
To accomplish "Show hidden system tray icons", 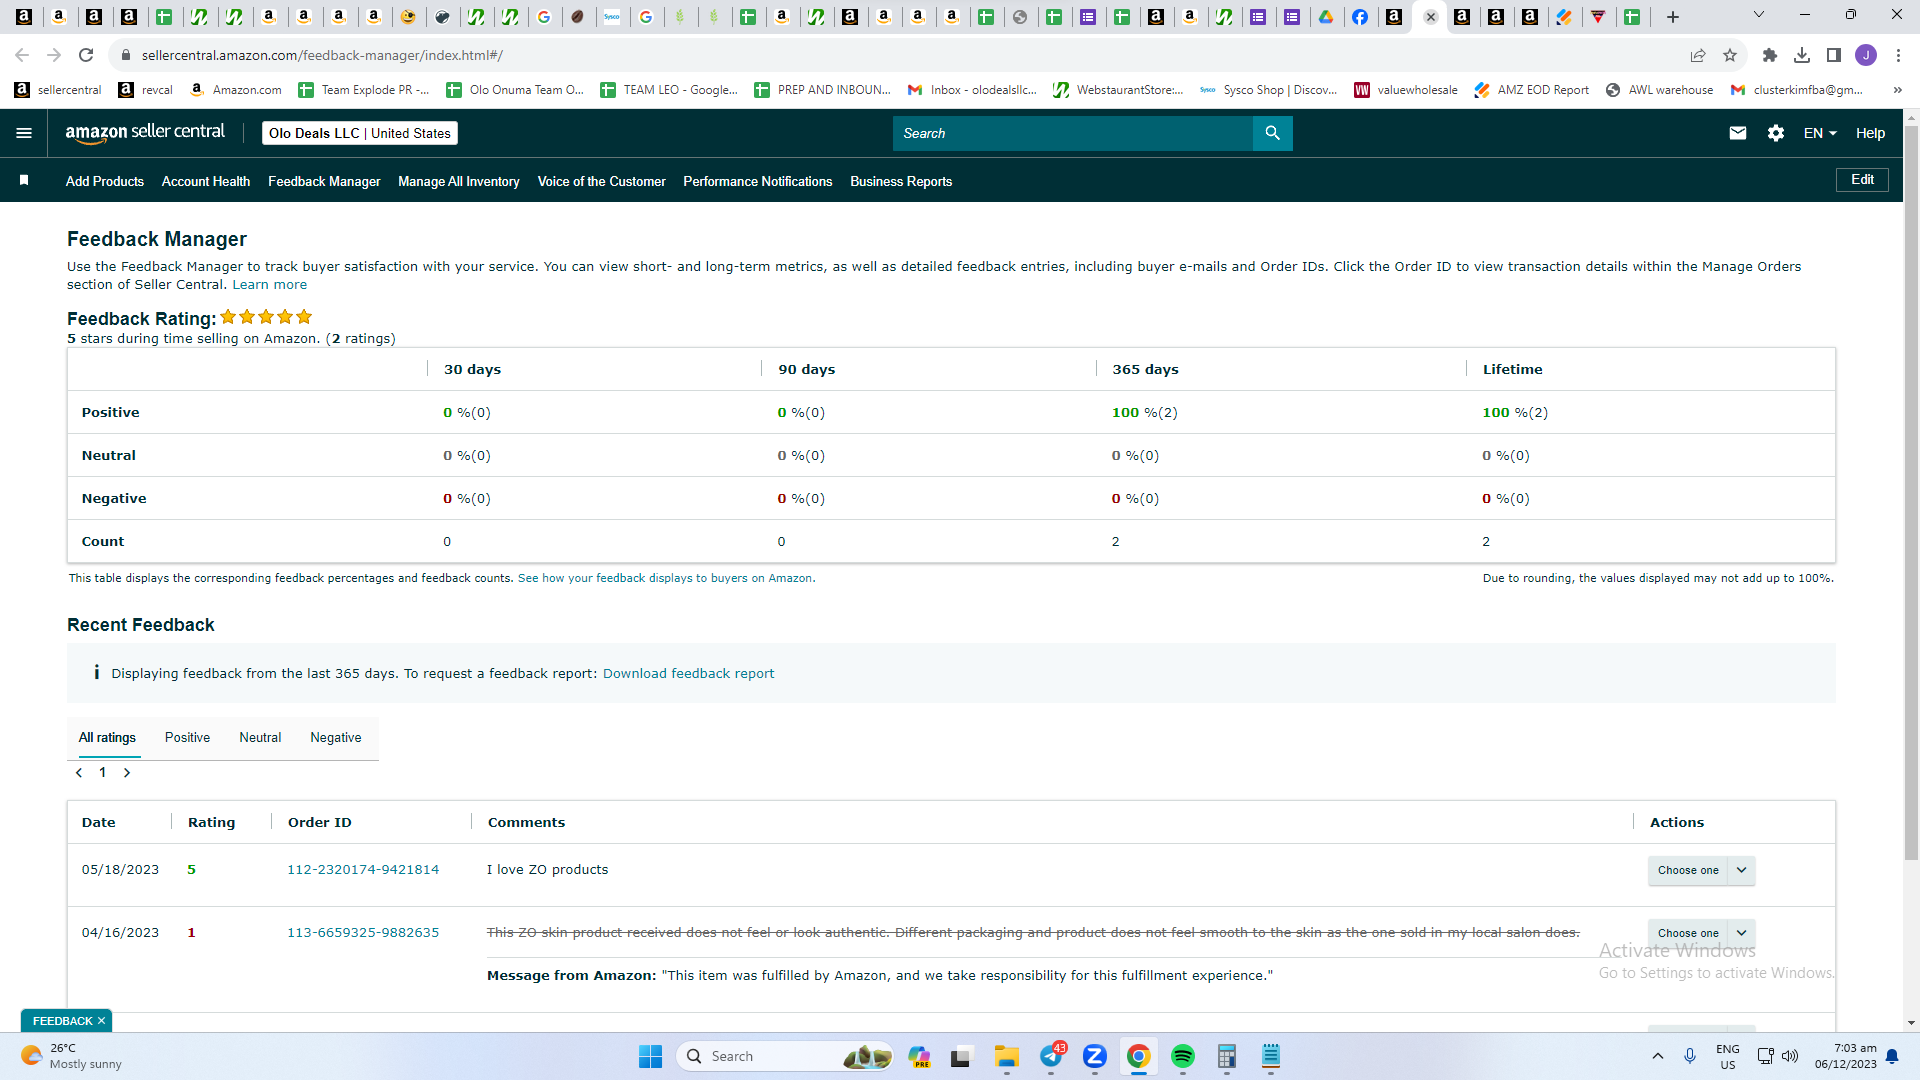I will [x=1658, y=1056].
